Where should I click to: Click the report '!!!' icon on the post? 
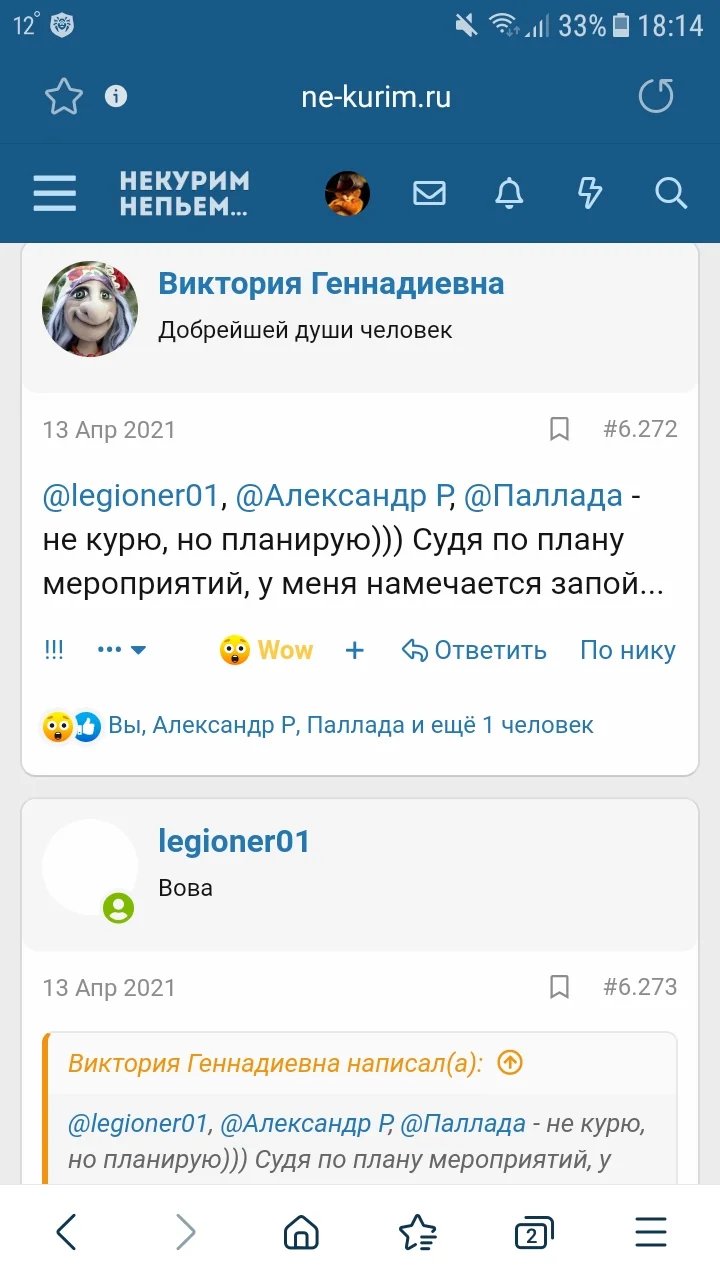[x=53, y=650]
